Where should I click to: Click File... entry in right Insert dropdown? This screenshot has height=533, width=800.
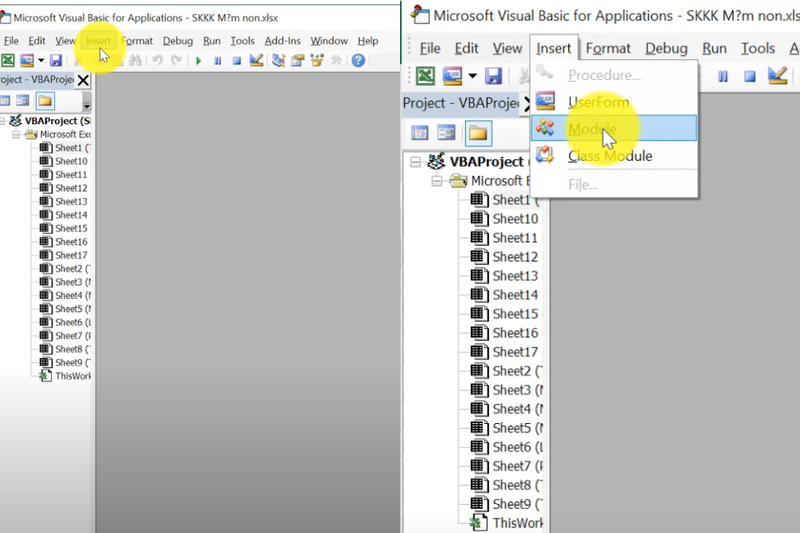(x=614, y=185)
